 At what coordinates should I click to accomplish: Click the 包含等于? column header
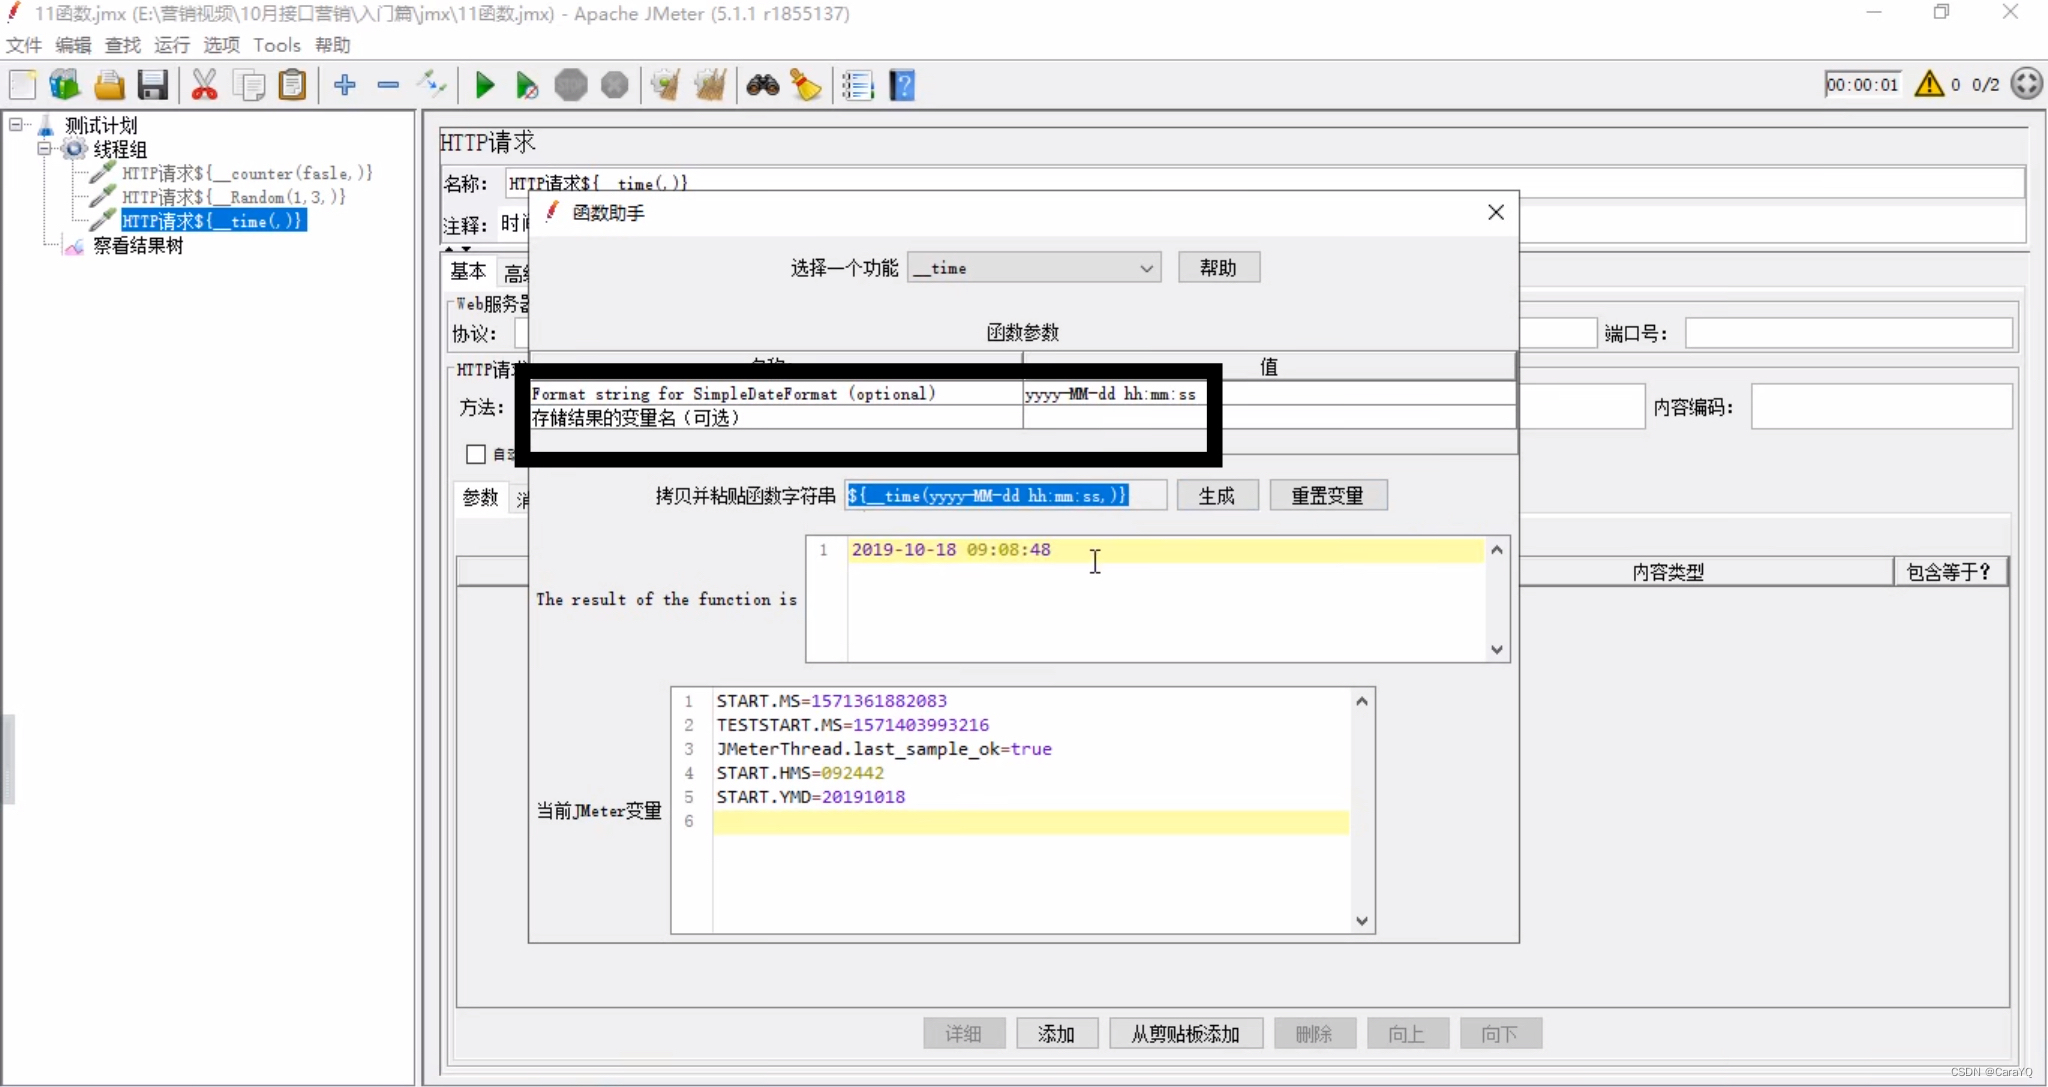1949,572
